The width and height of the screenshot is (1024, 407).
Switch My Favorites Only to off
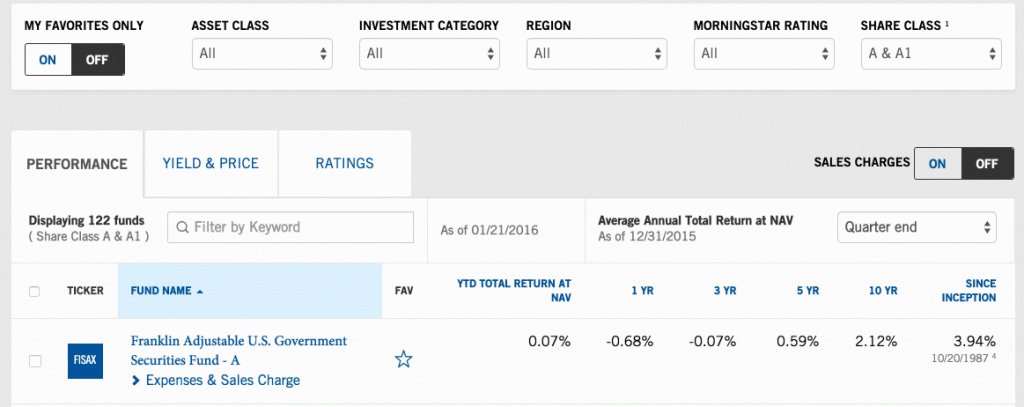(x=97, y=59)
